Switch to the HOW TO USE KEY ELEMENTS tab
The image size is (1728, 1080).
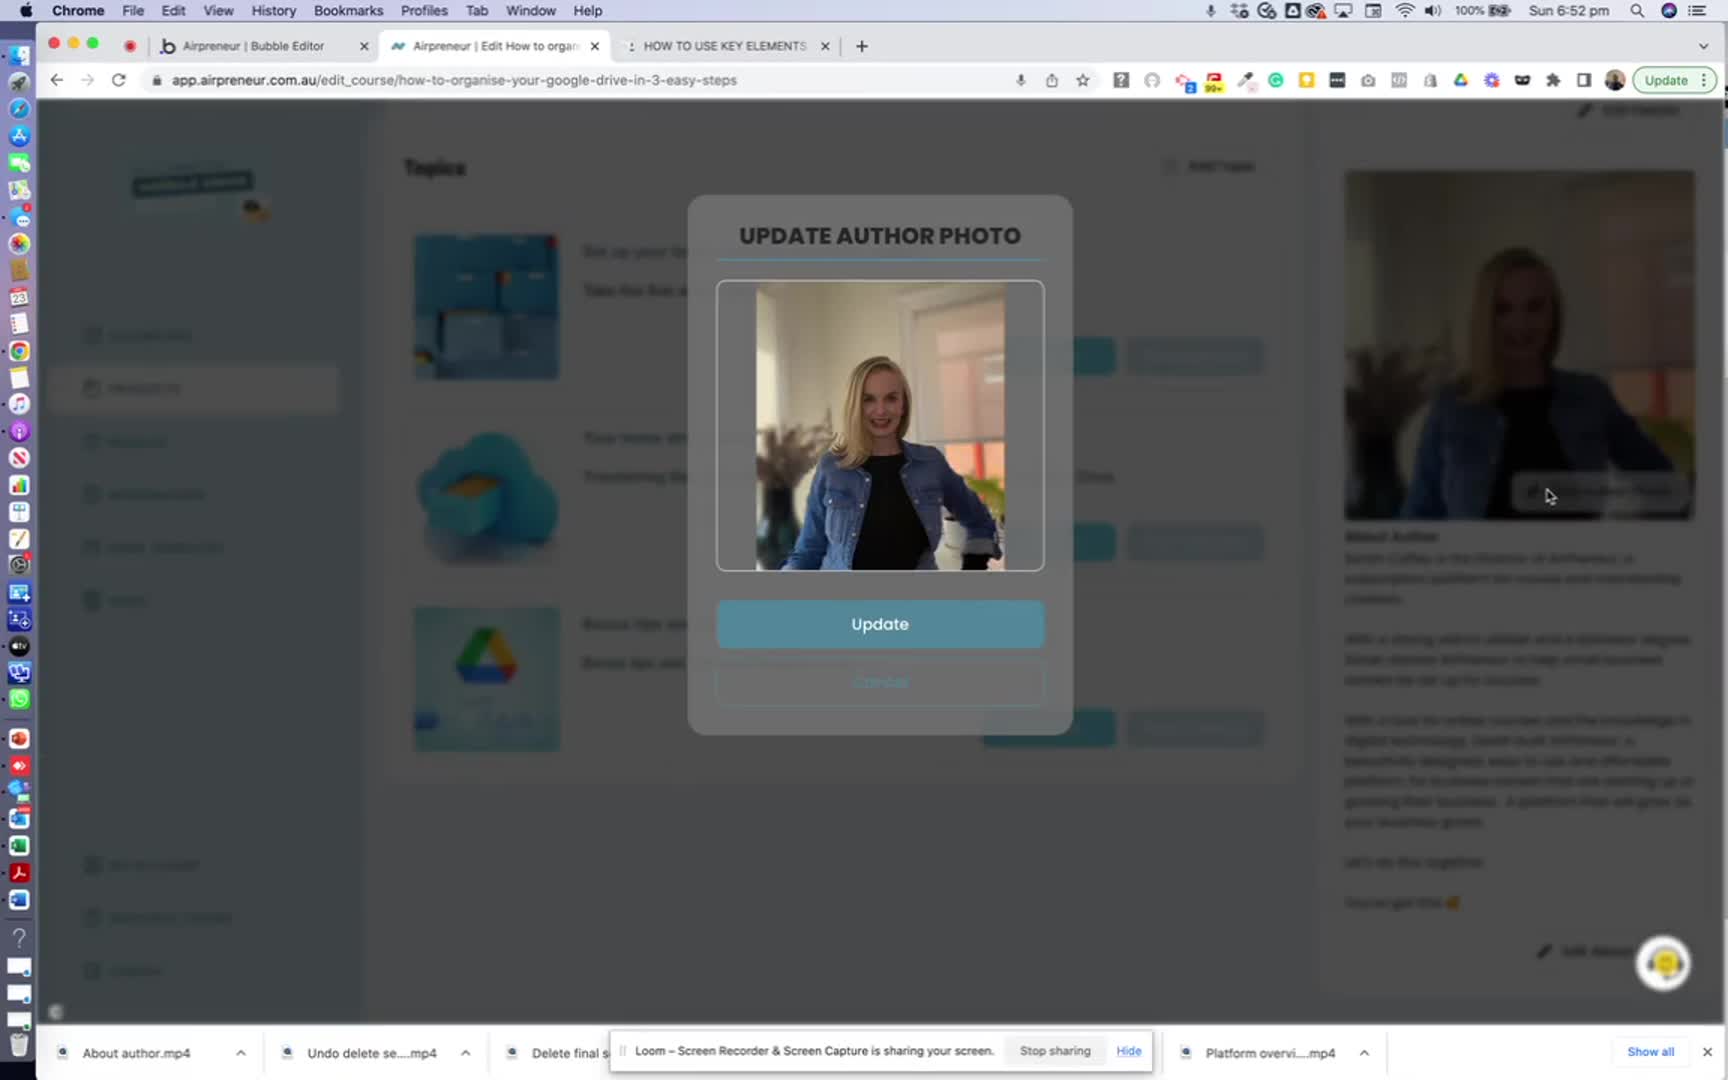pos(724,46)
